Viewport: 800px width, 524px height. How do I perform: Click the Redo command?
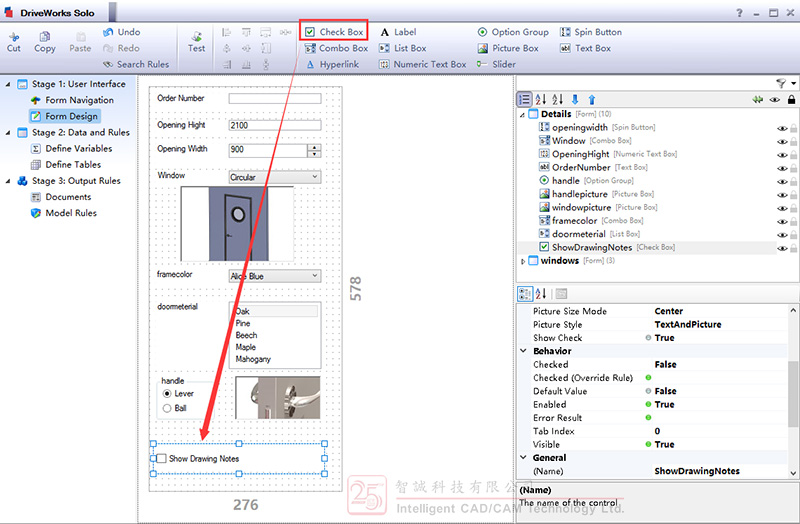click(x=121, y=48)
